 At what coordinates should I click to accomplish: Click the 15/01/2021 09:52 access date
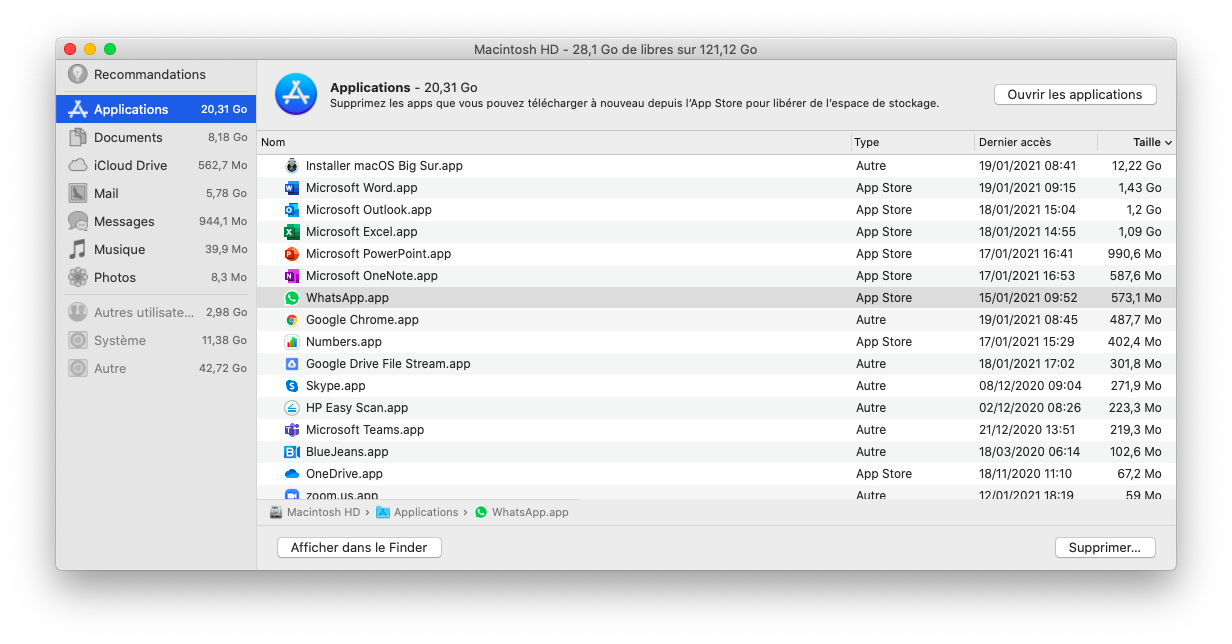coord(1028,298)
